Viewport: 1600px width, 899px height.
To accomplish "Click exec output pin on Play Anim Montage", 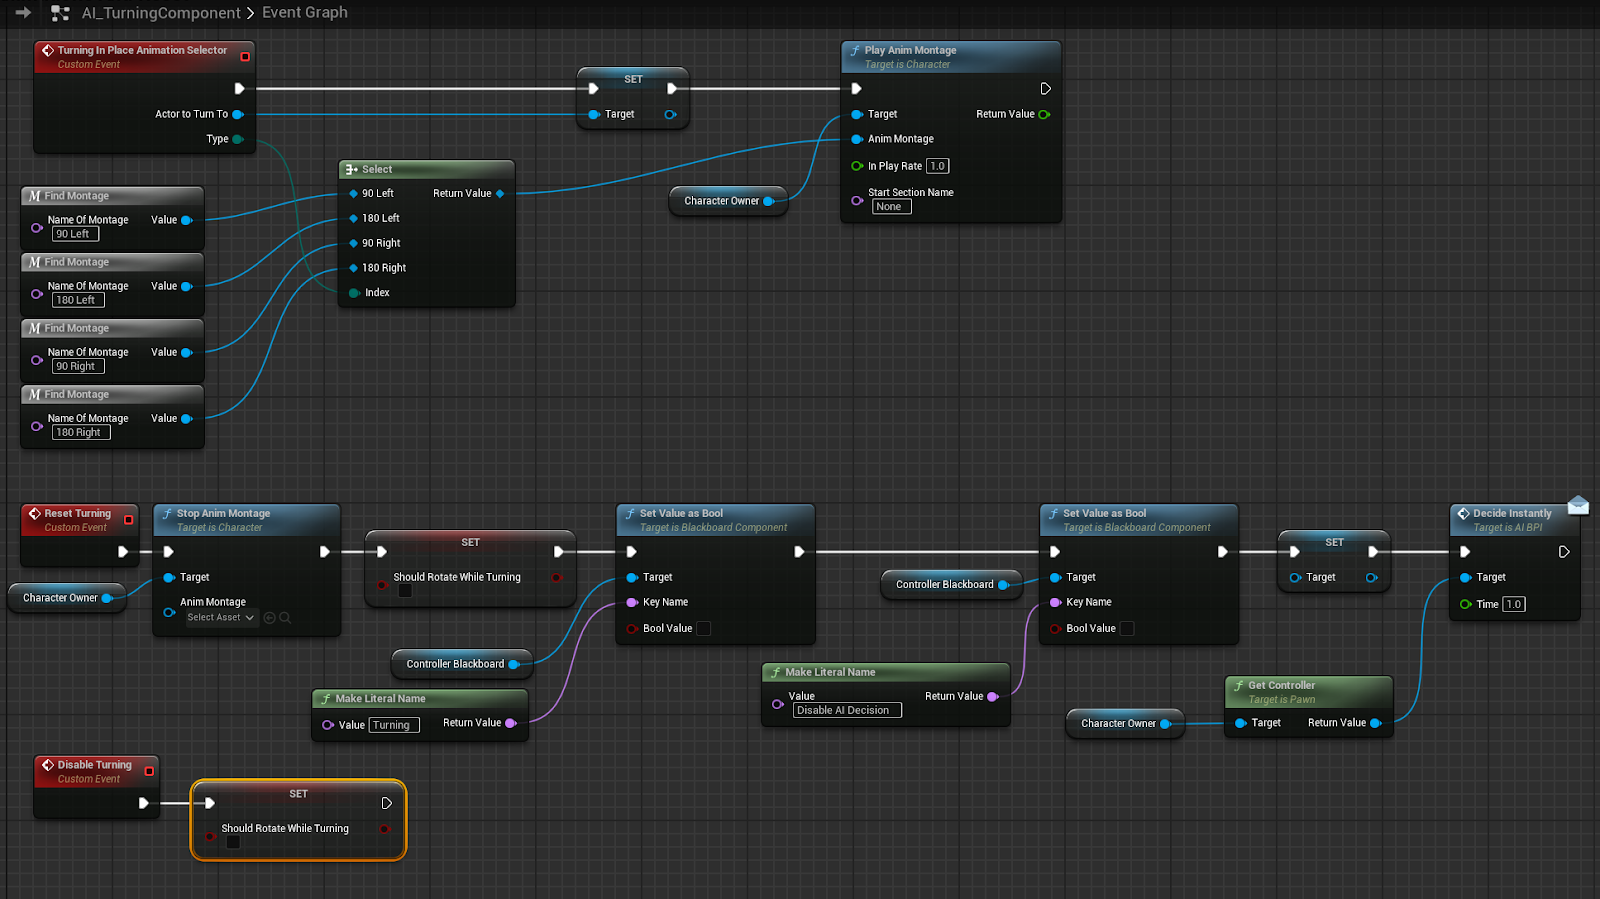I will 1045,89.
